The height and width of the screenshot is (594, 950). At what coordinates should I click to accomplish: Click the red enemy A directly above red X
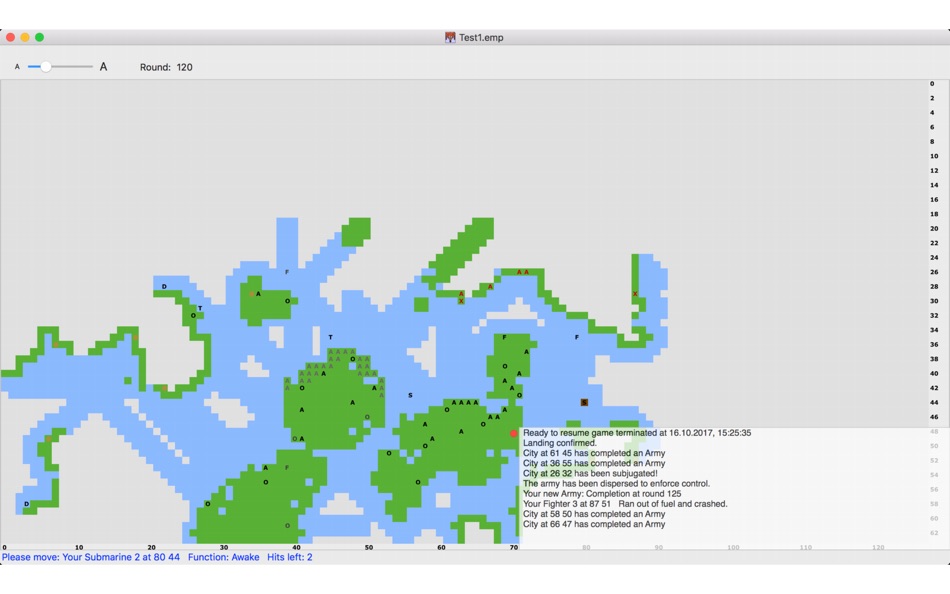pyautogui.click(x=461, y=294)
